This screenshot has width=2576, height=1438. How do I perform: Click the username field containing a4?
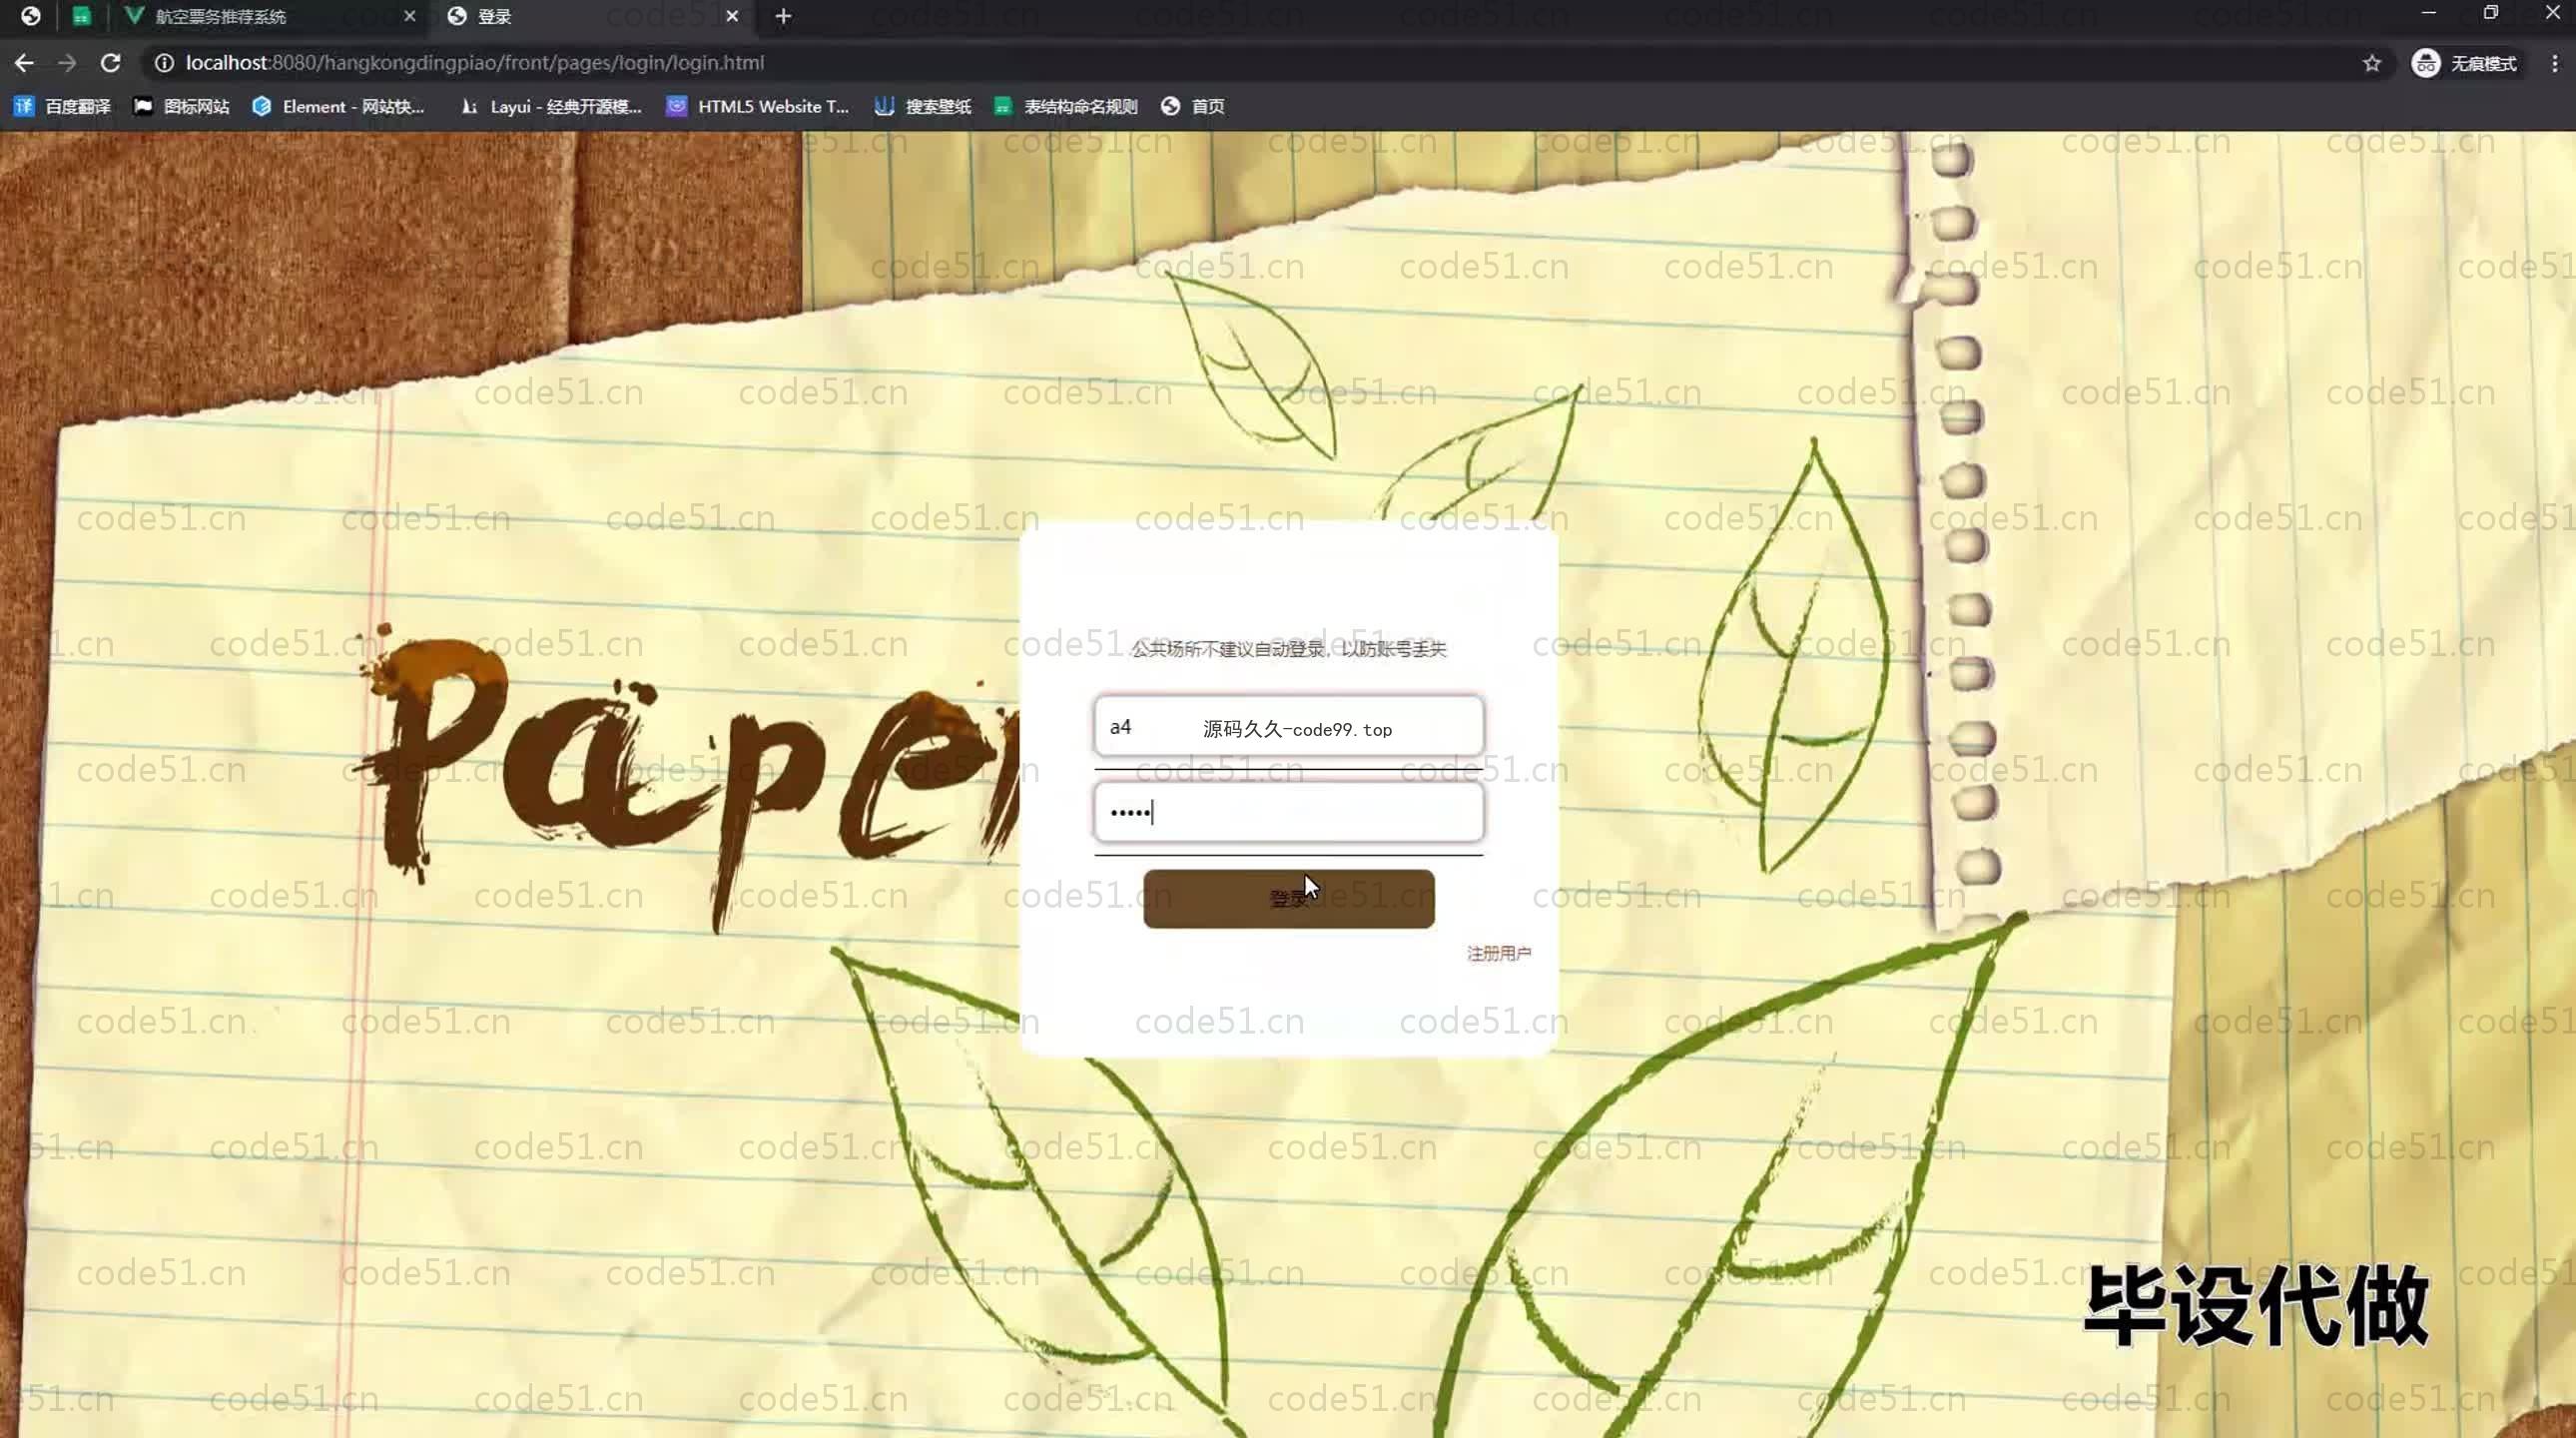[1288, 727]
